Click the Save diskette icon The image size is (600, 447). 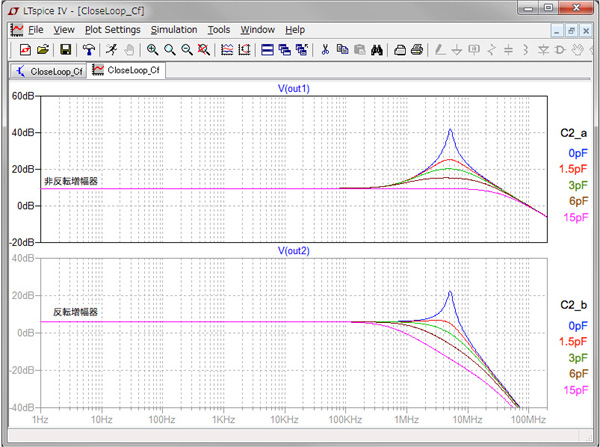pyautogui.click(x=65, y=49)
